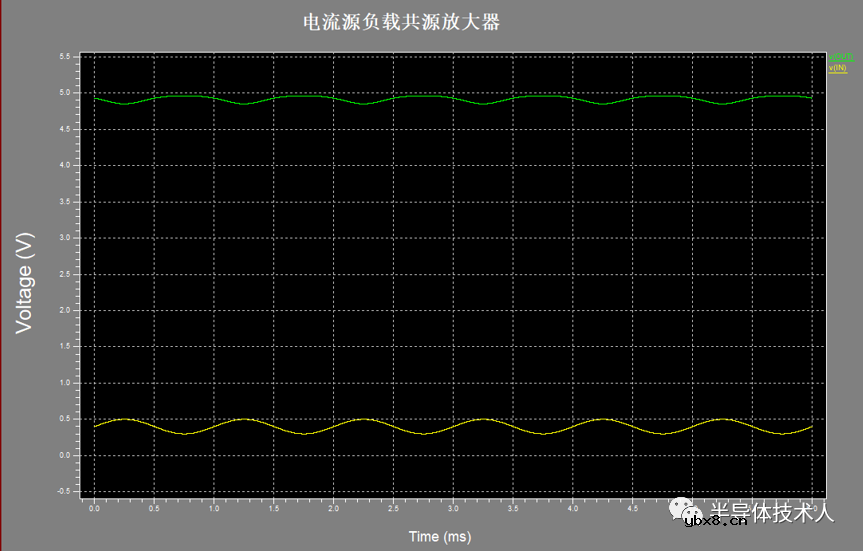Select the v(IN) trace in the legend
This screenshot has height=551, width=863.
[x=838, y=67]
